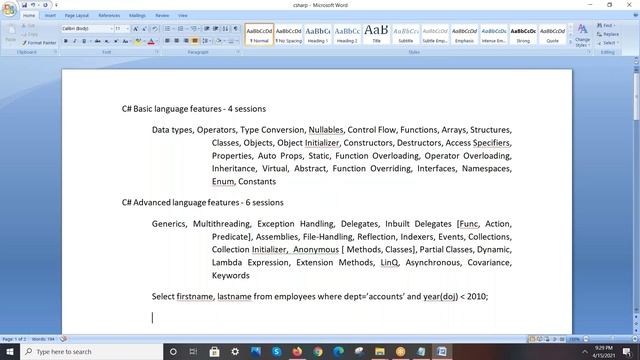The image size is (640, 360).
Task: Open the font name combo box
Action: pos(87,29)
